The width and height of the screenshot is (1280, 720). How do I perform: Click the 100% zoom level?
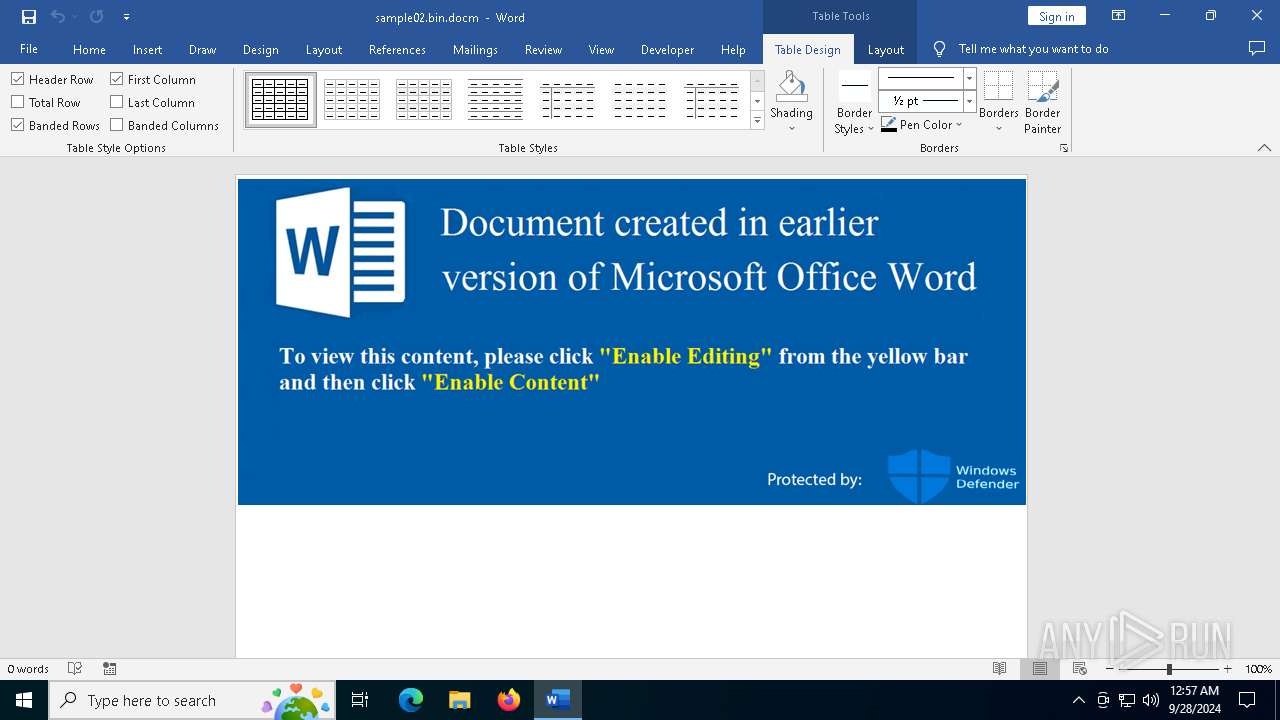[x=1258, y=669]
